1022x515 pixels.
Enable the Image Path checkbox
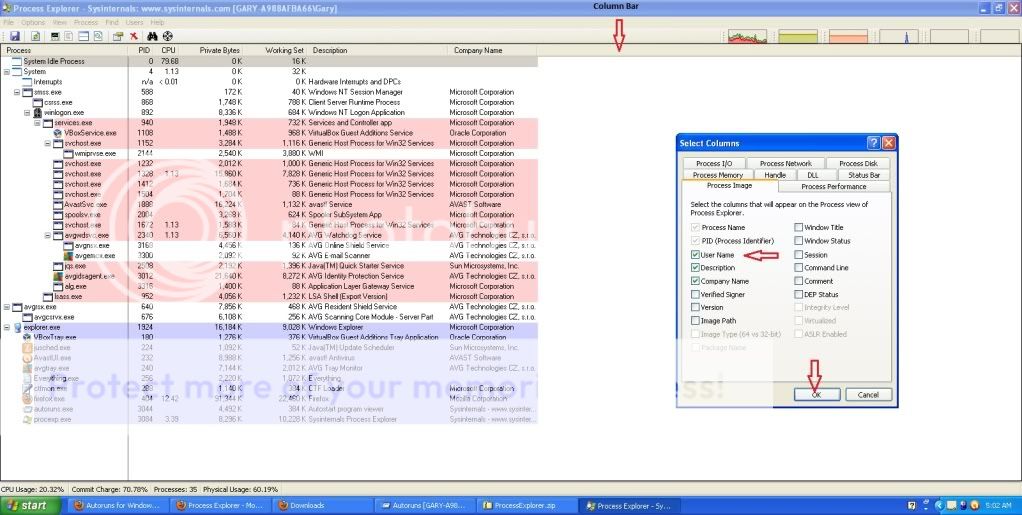(695, 321)
